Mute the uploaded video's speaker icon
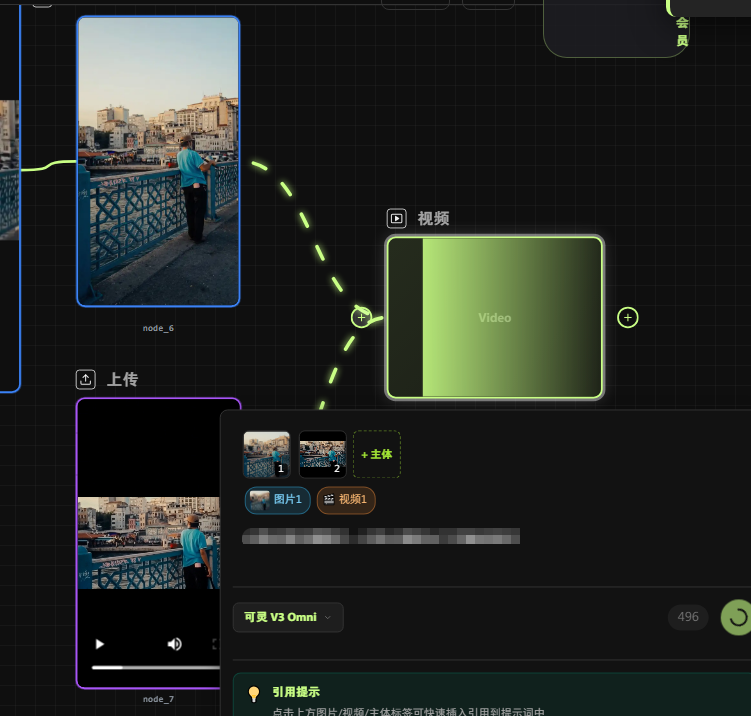The width and height of the screenshot is (751, 716). (175, 644)
